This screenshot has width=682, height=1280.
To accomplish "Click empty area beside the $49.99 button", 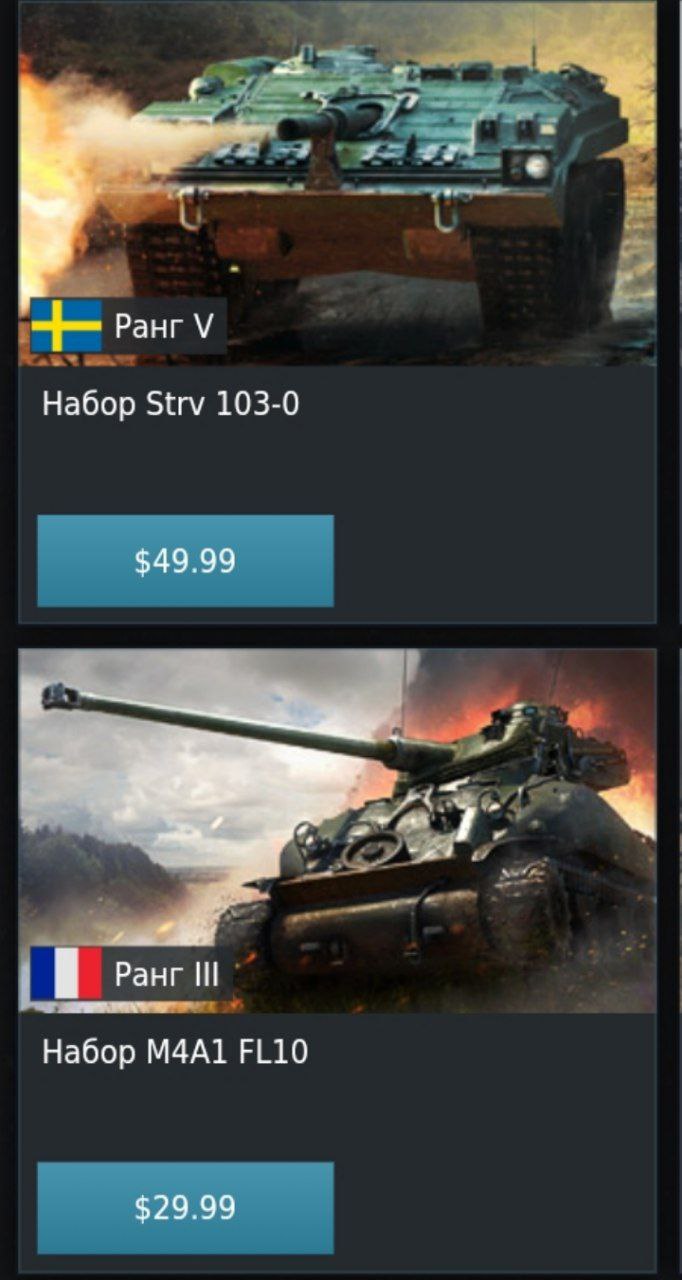I will click(x=495, y=561).
